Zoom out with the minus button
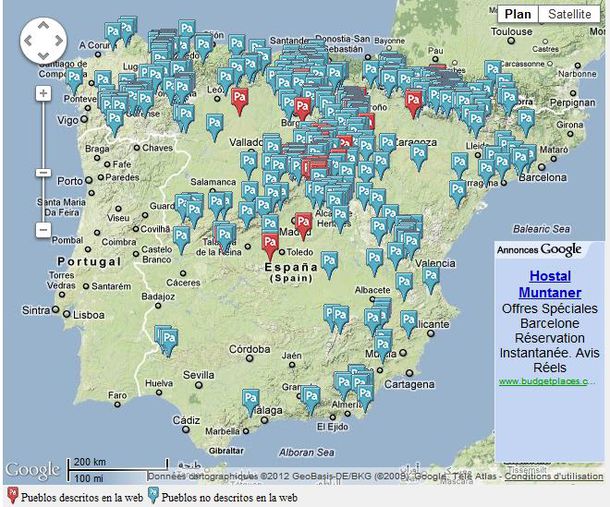The height and width of the screenshot is (507, 610). tap(43, 230)
